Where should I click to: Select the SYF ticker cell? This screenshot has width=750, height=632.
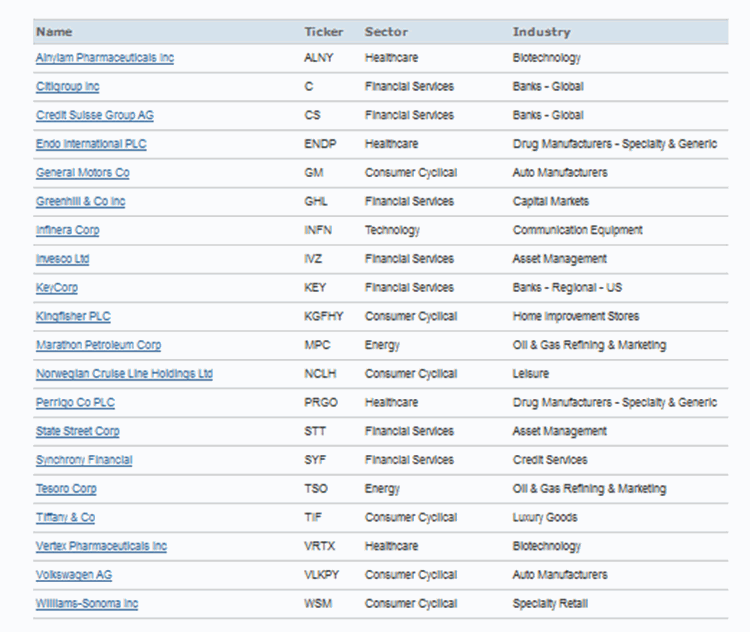(x=315, y=460)
